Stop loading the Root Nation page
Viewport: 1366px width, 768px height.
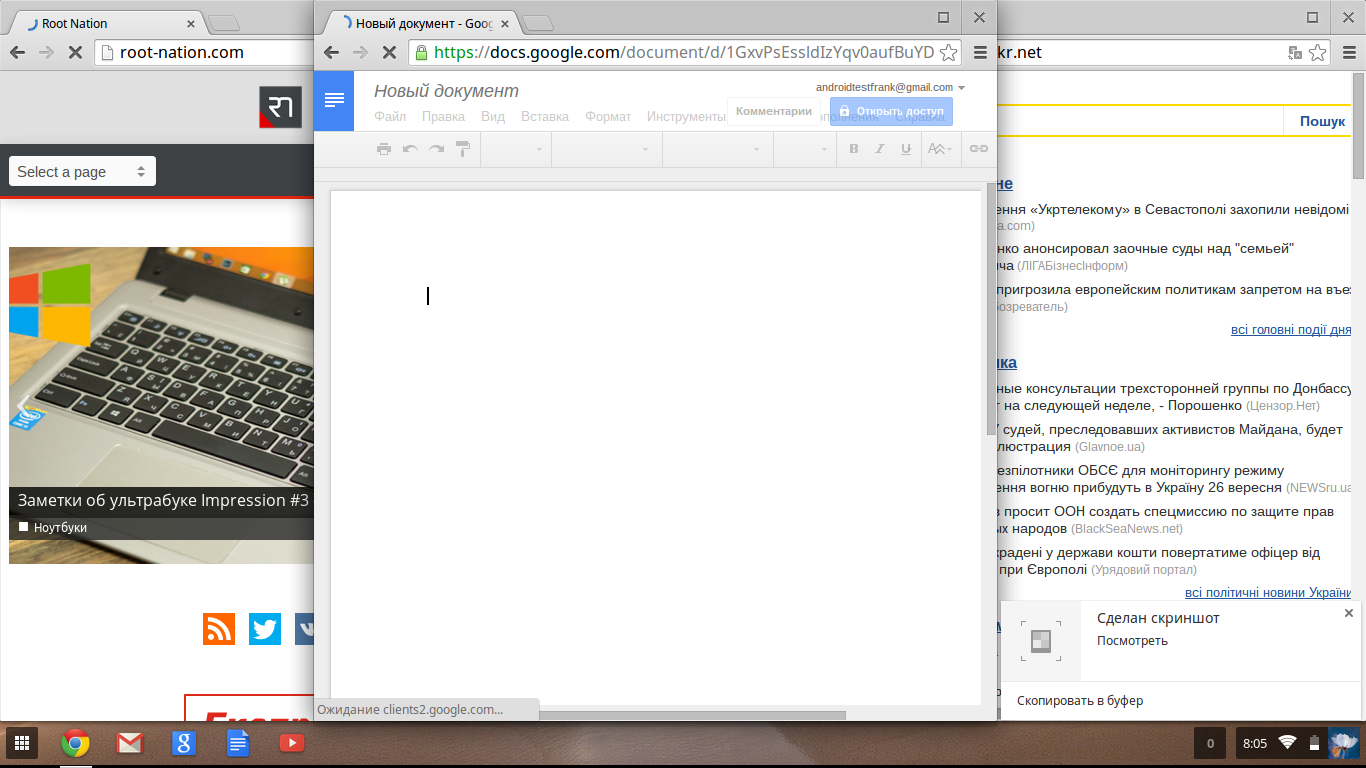point(74,52)
